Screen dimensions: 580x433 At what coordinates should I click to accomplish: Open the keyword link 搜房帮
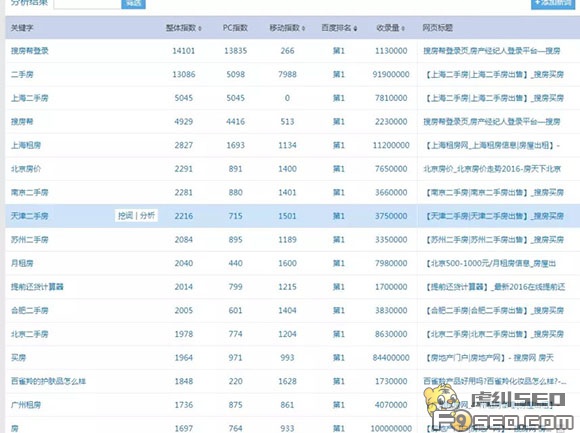click(x=22, y=122)
